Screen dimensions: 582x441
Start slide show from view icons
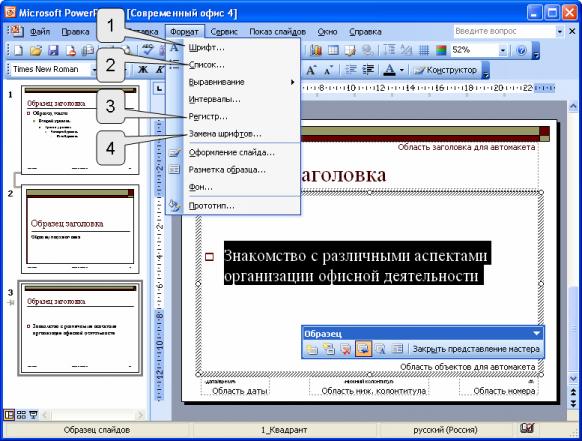tap(33, 414)
